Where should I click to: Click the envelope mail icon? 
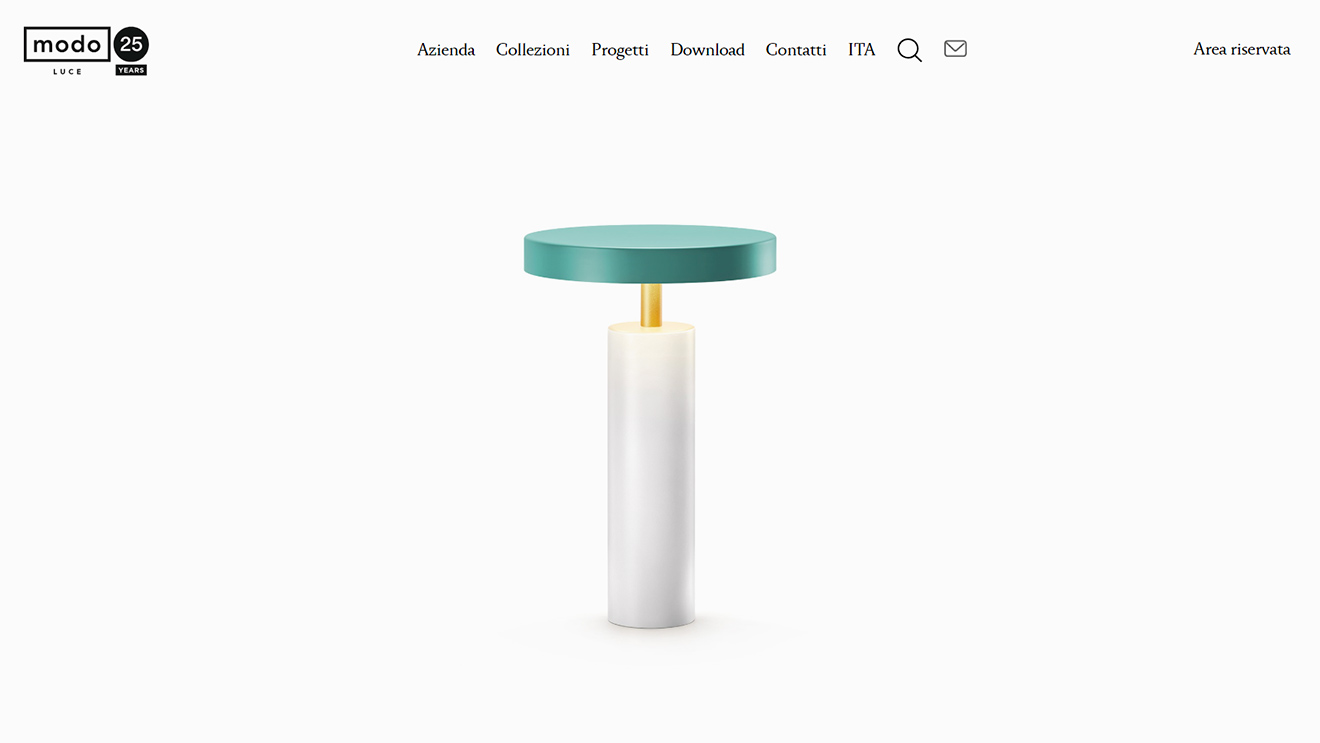click(x=955, y=48)
